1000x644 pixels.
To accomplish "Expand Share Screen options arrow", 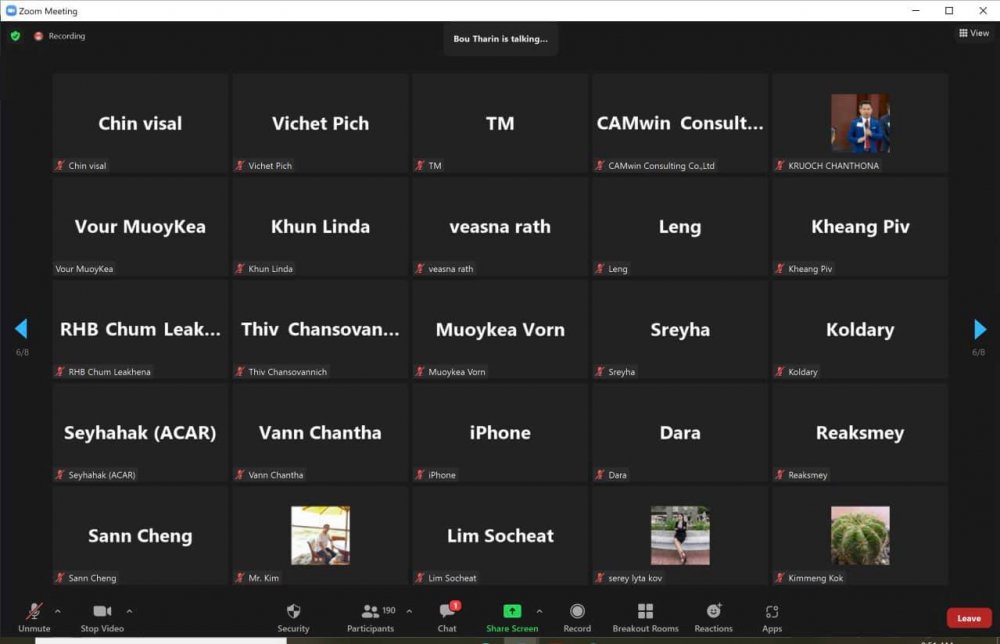I will [539, 611].
